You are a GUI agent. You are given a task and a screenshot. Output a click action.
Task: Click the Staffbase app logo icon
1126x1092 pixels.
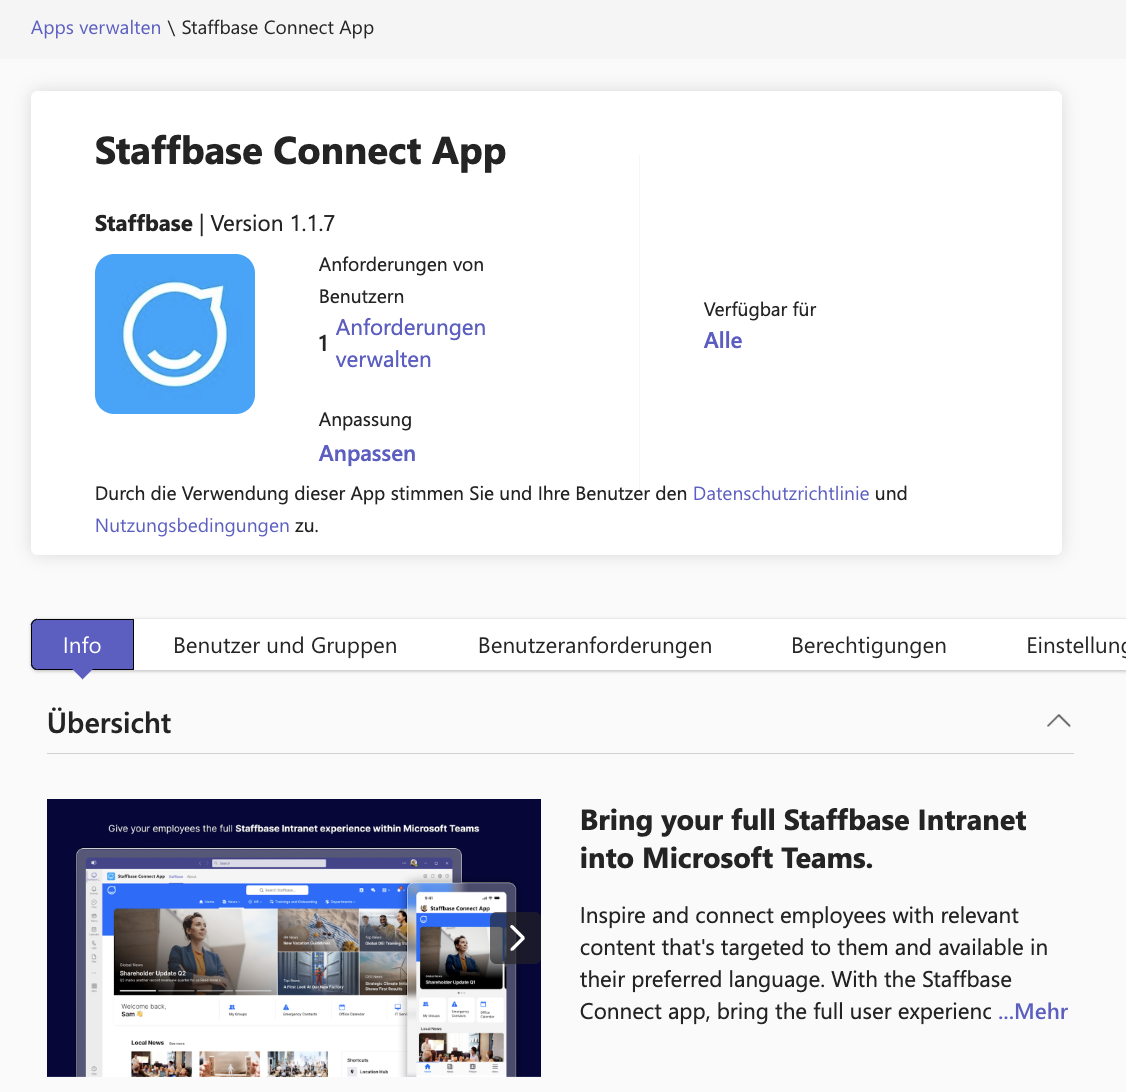[175, 334]
